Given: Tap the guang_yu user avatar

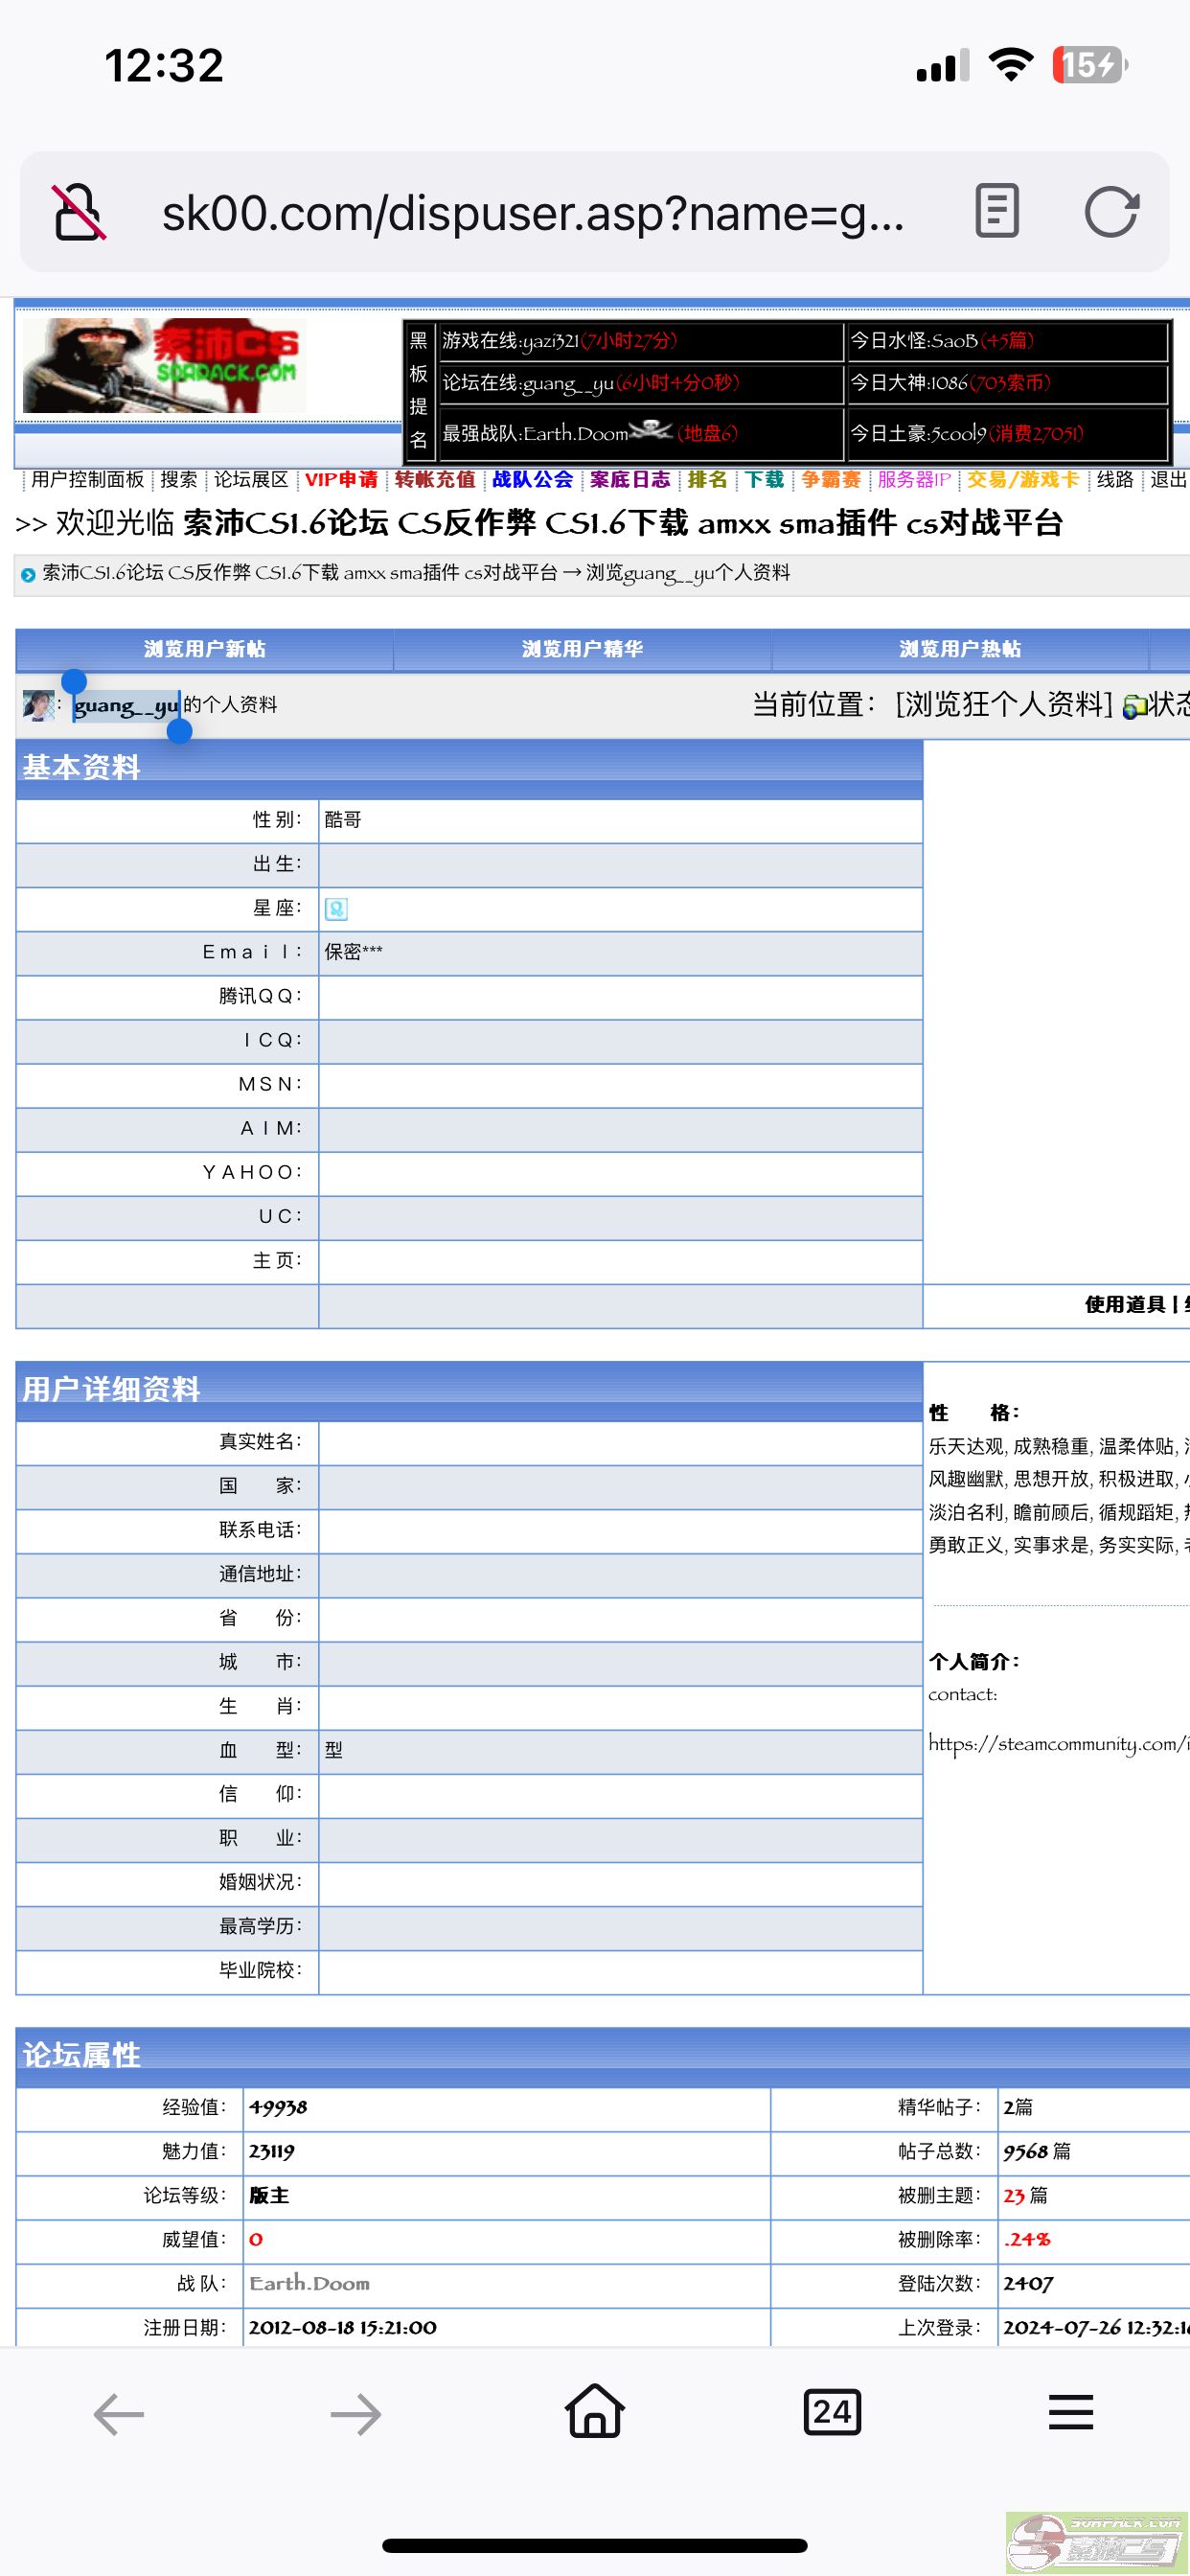Looking at the screenshot, I should point(38,705).
